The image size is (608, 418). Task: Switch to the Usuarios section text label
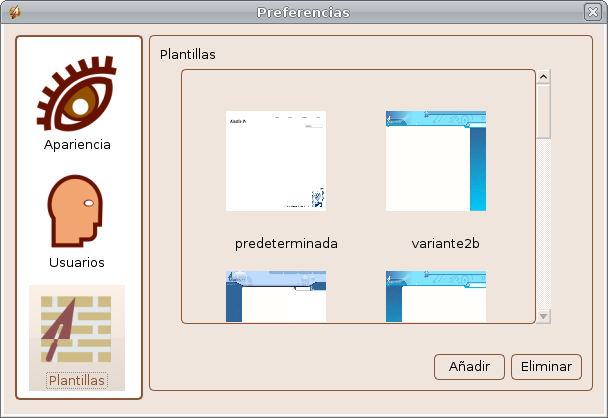click(x=77, y=262)
